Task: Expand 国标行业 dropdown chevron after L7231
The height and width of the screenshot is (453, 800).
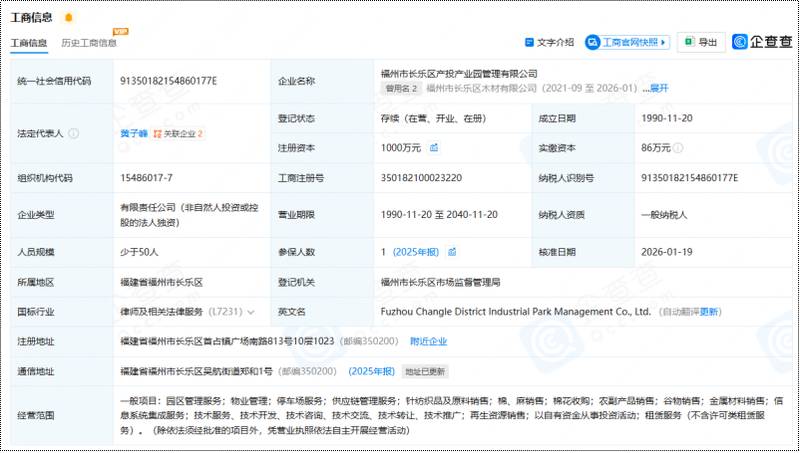Action: (x=251, y=312)
